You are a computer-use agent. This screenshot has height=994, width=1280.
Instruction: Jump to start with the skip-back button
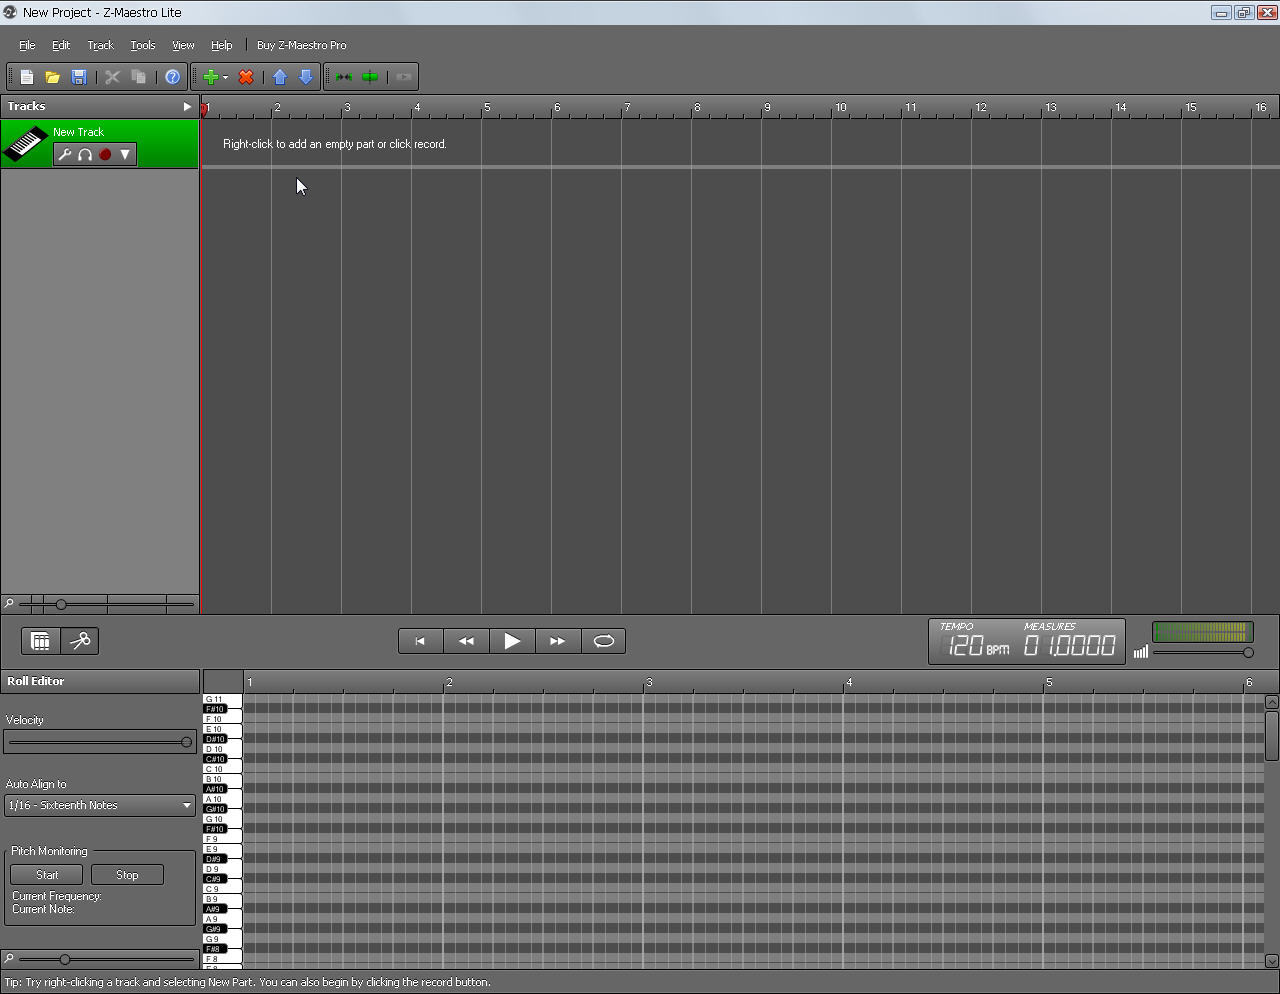pyautogui.click(x=420, y=641)
